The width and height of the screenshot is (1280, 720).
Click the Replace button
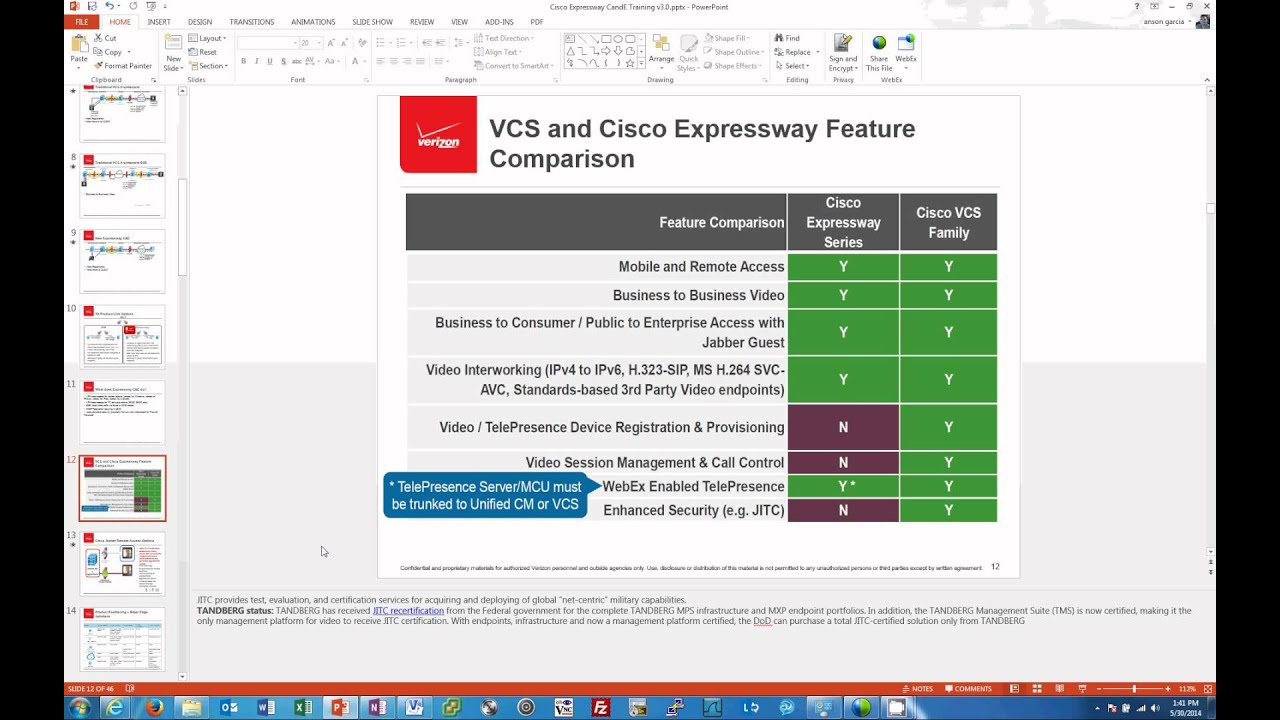(x=796, y=52)
